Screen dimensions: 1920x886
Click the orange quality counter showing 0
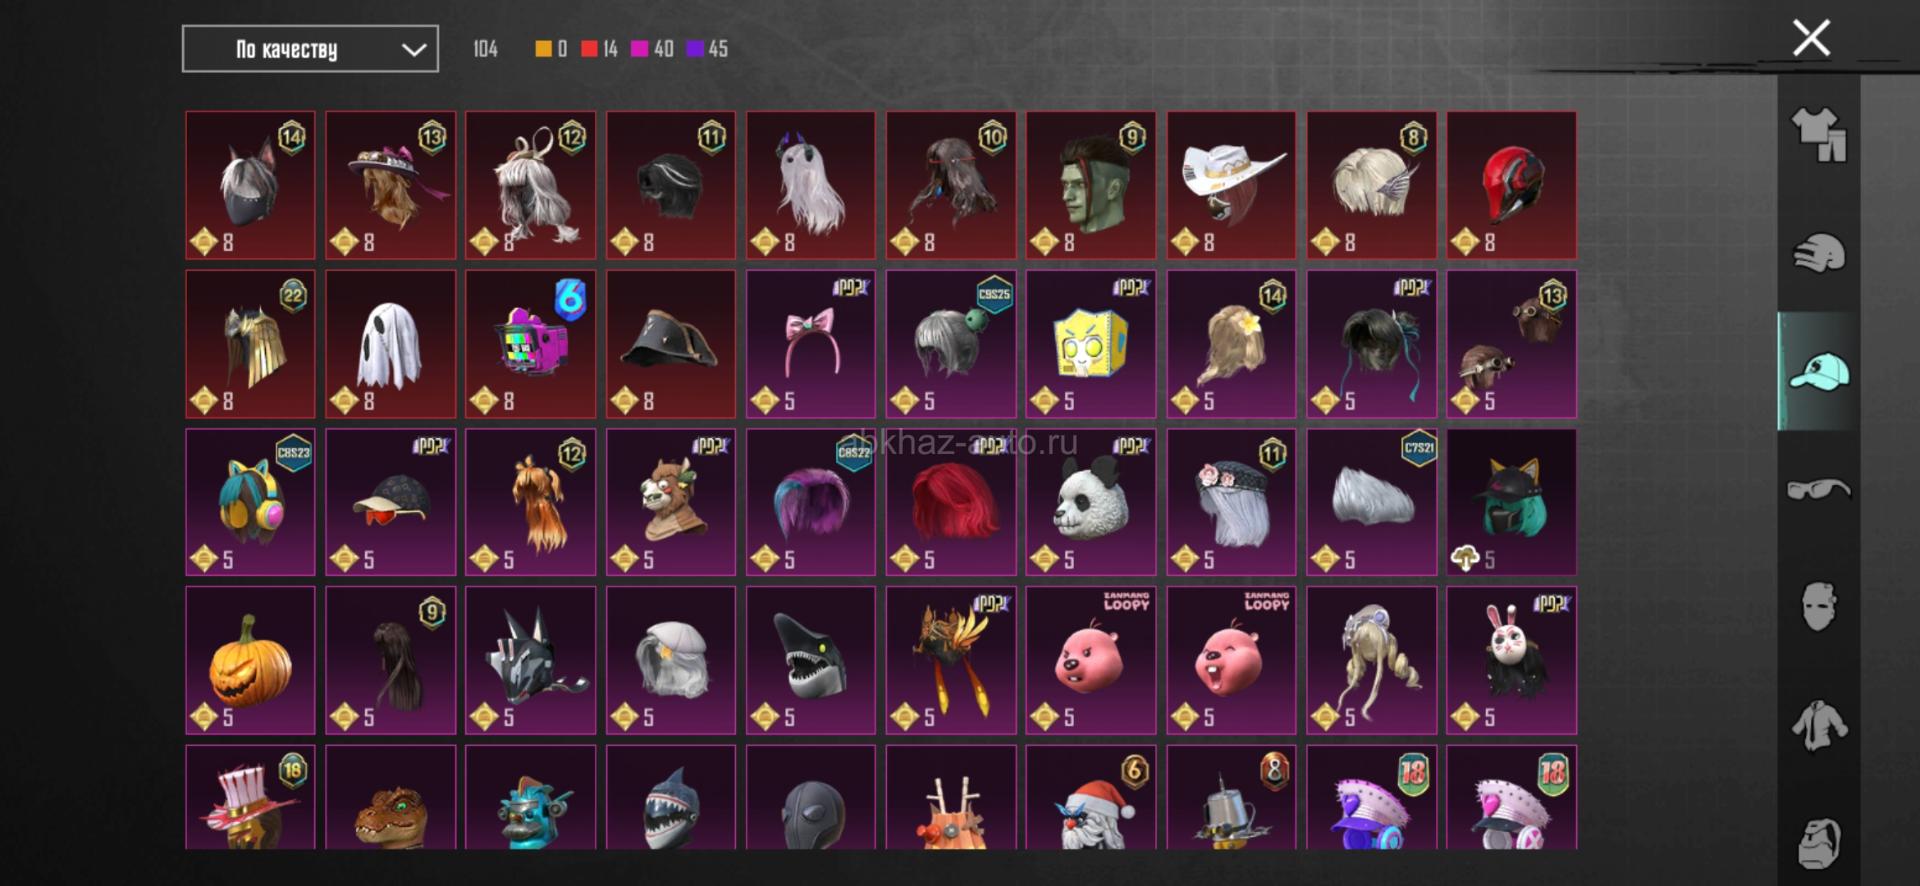click(551, 49)
